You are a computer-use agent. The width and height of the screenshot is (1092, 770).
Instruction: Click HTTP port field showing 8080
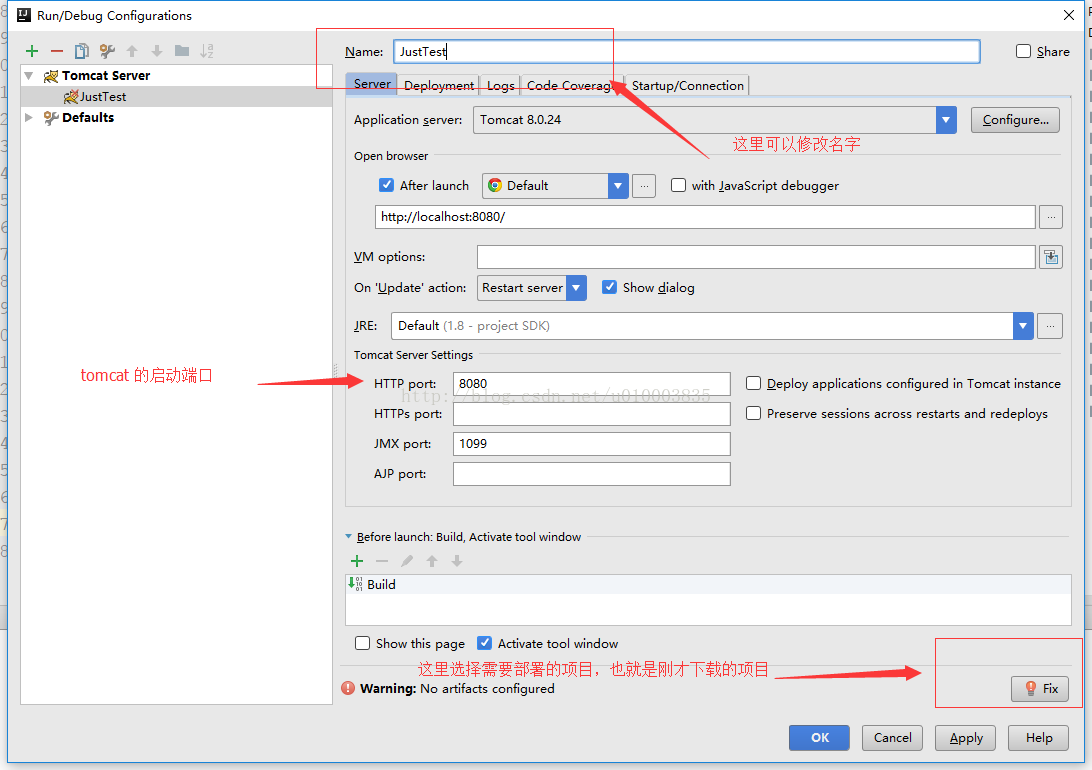point(591,384)
